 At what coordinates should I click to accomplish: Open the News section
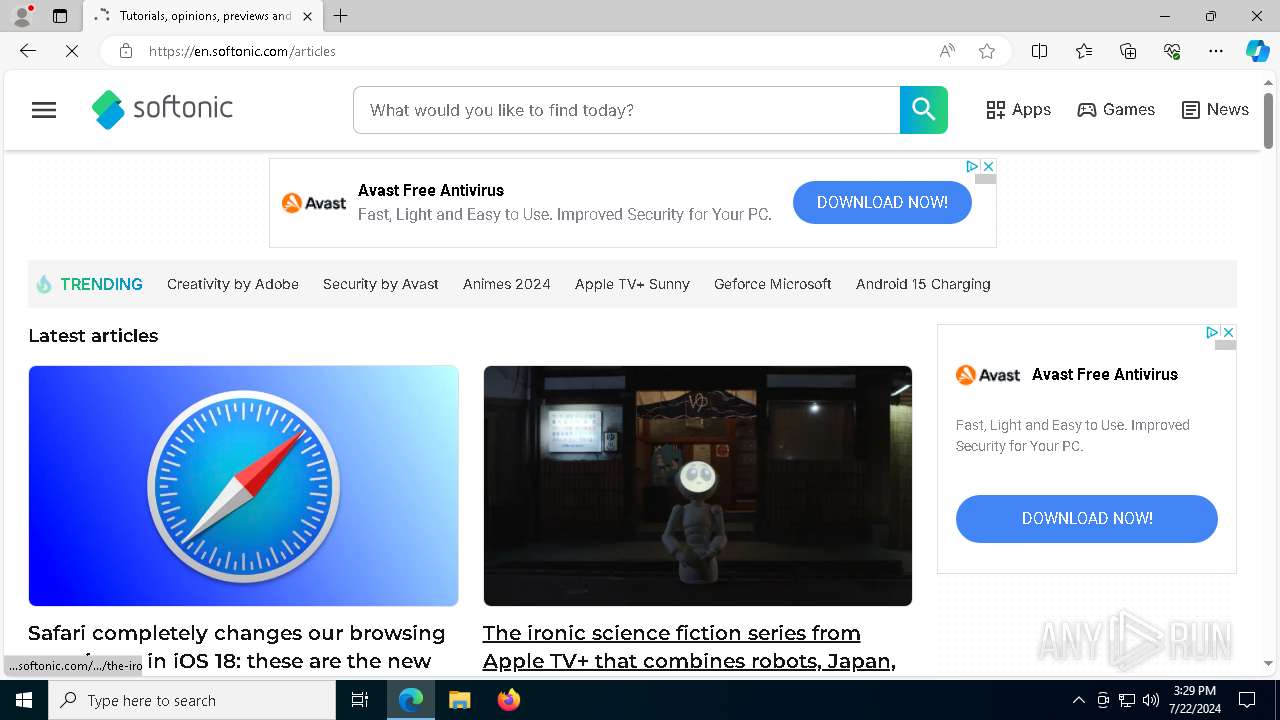pos(1215,110)
